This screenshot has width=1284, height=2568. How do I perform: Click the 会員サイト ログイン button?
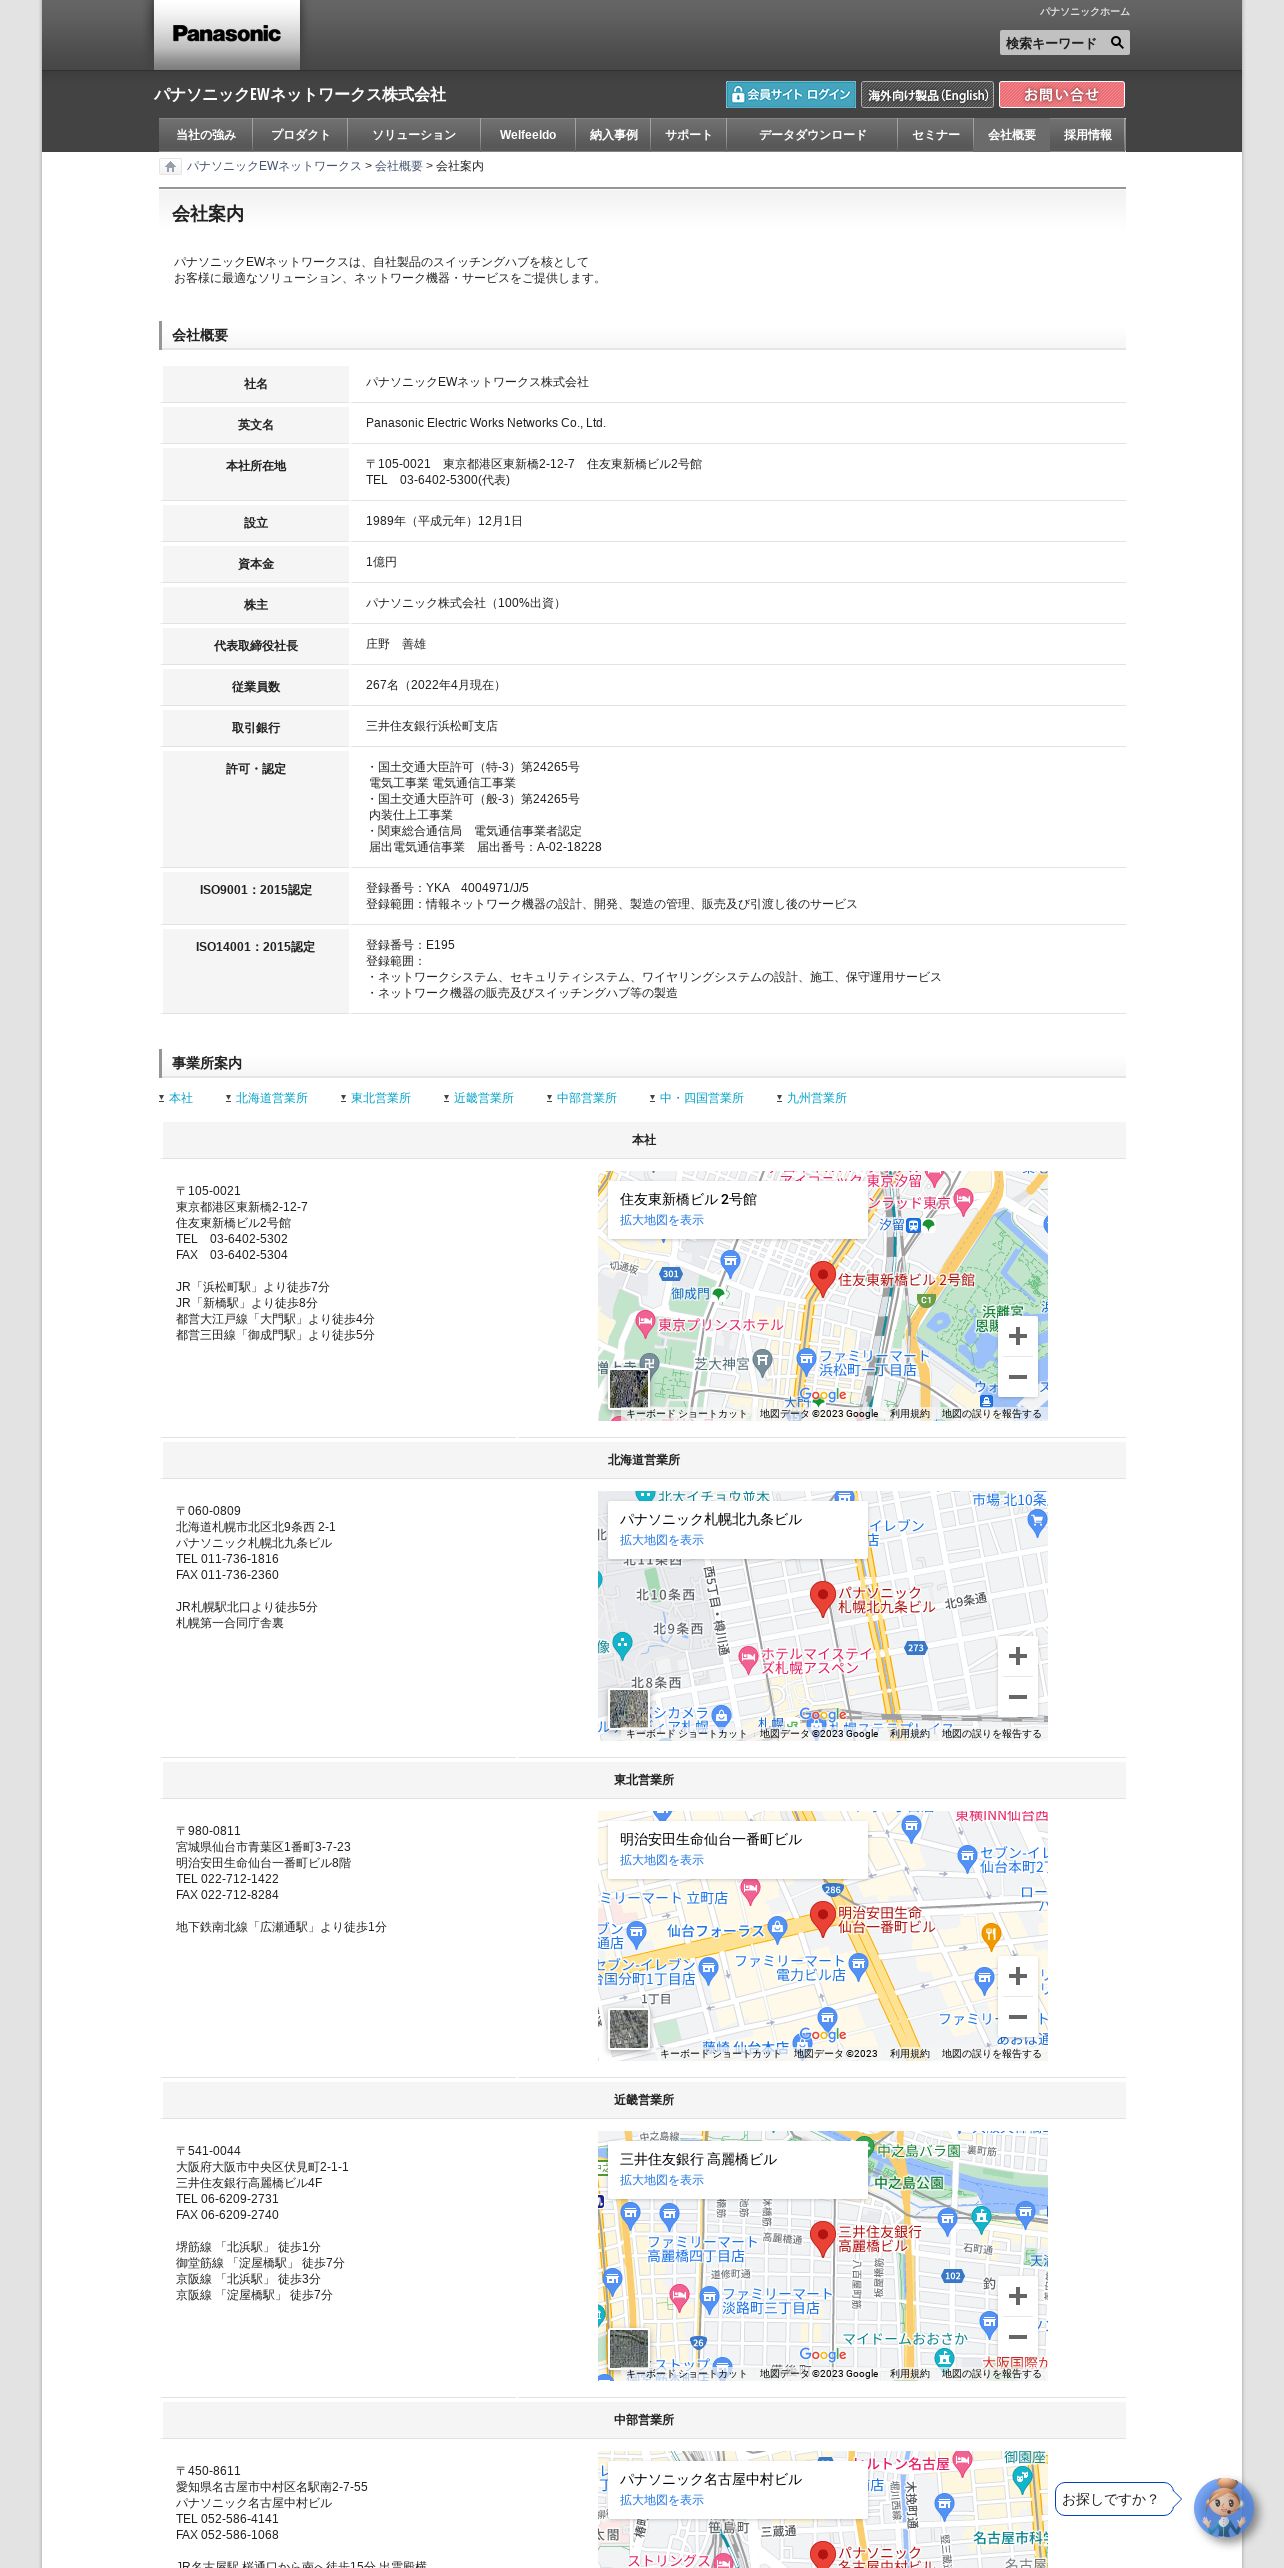click(791, 95)
